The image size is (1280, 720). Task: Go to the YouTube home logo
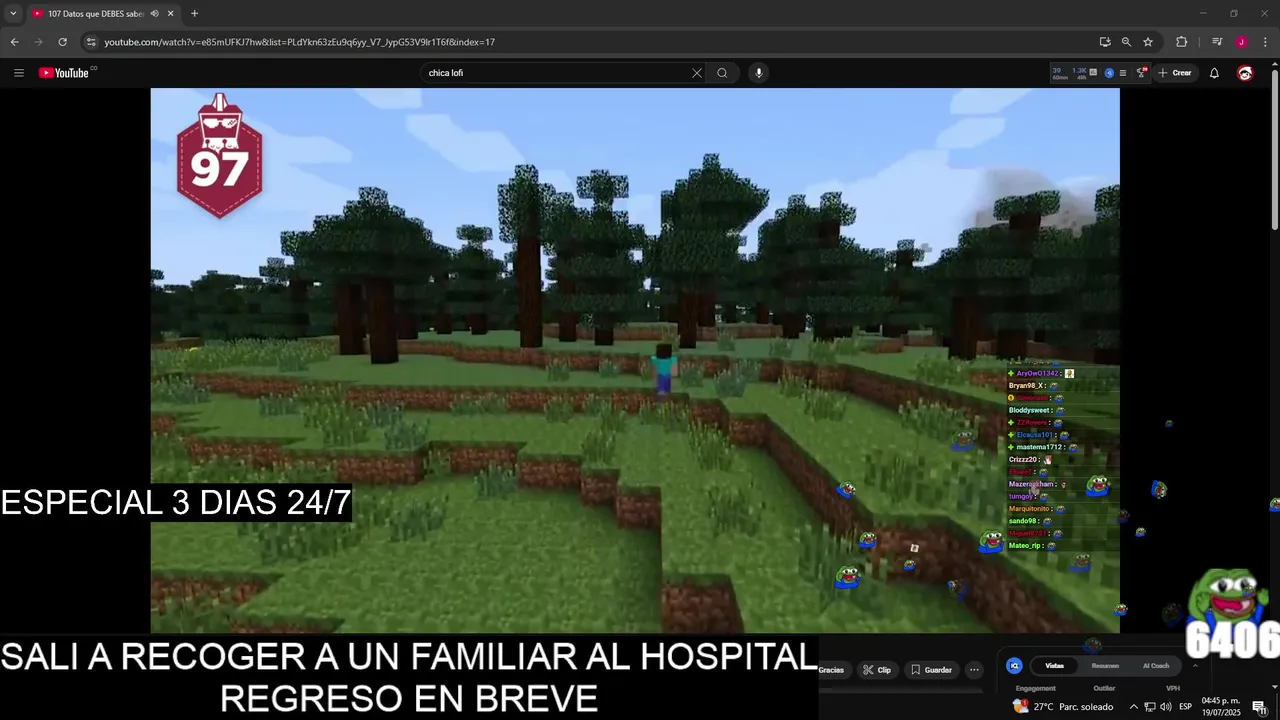point(64,73)
